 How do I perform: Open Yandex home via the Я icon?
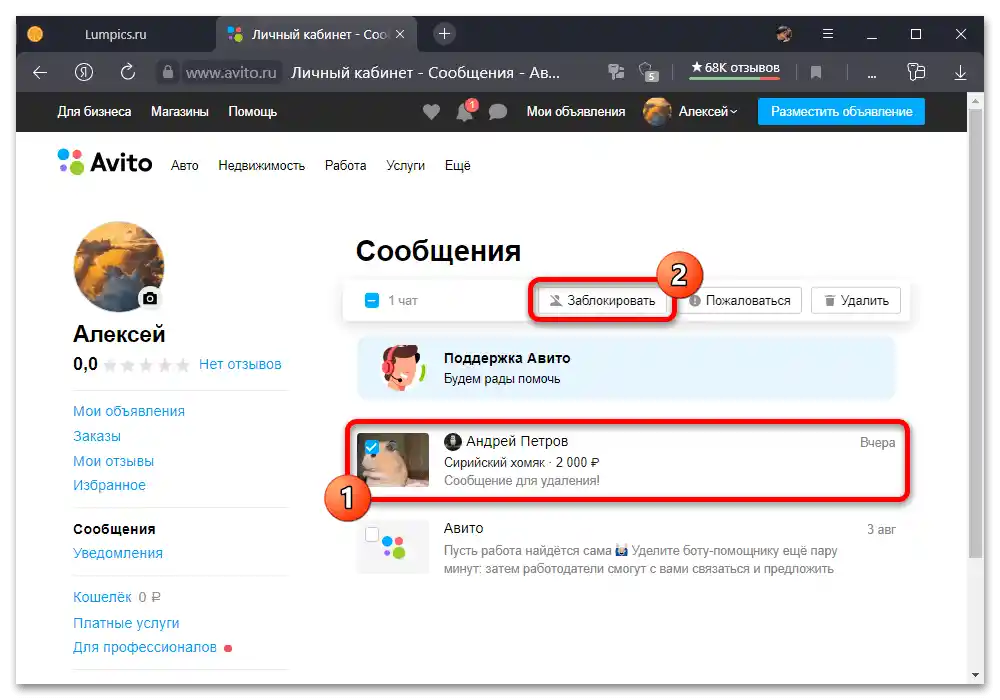84,73
